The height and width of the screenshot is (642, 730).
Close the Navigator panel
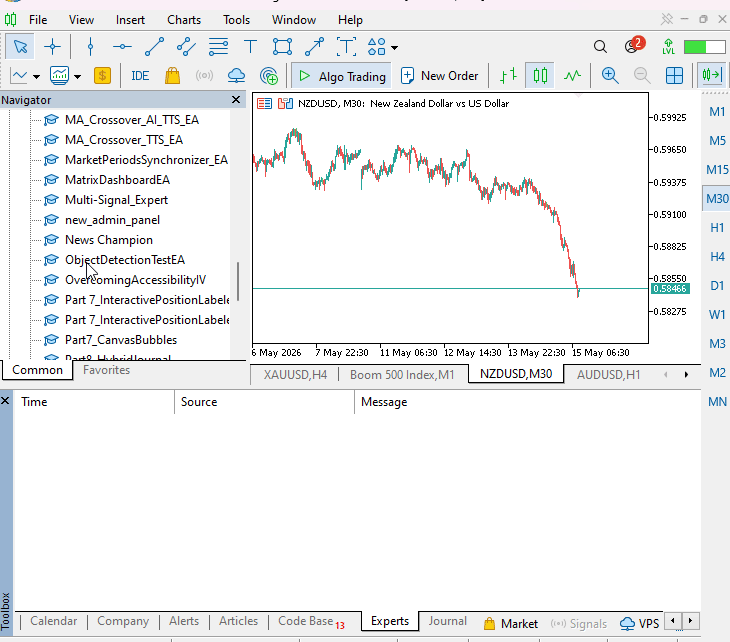236,100
